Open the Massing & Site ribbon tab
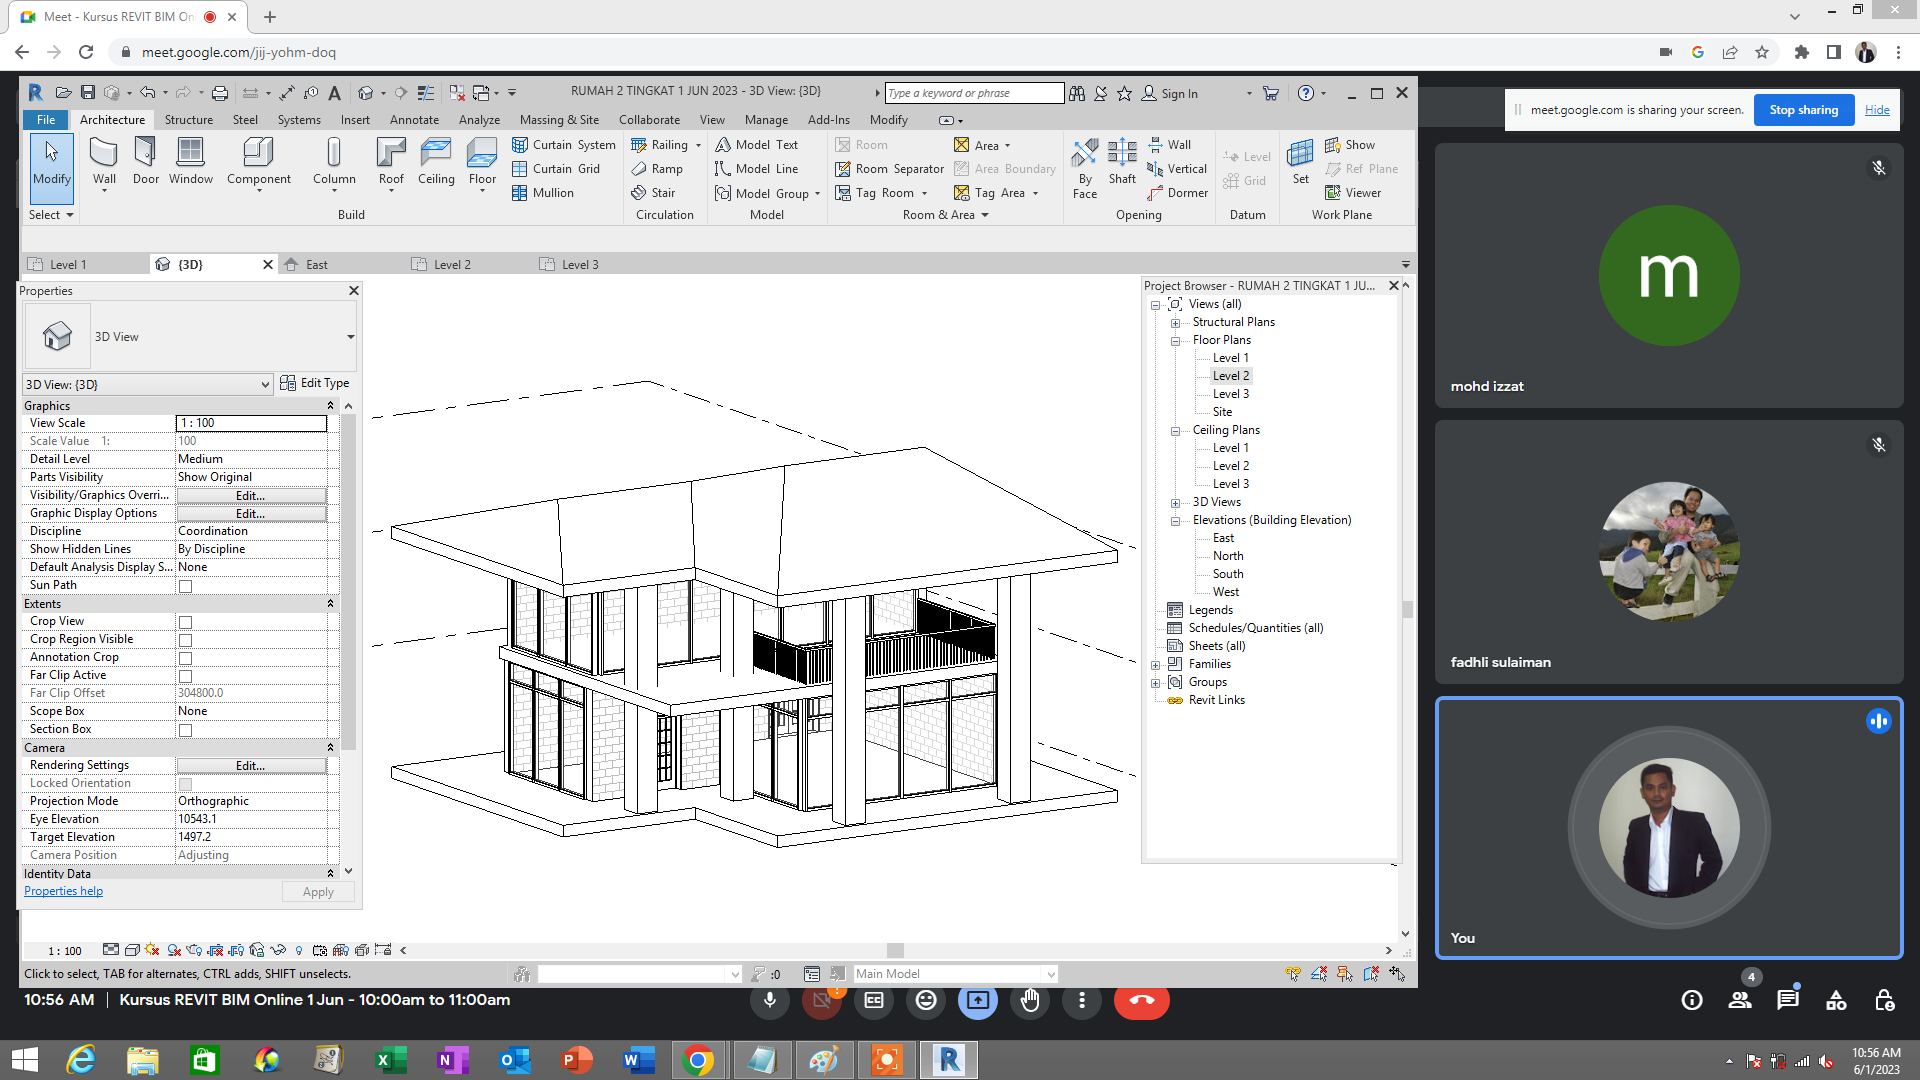Viewport: 1920px width, 1080px height. pyautogui.click(x=559, y=120)
